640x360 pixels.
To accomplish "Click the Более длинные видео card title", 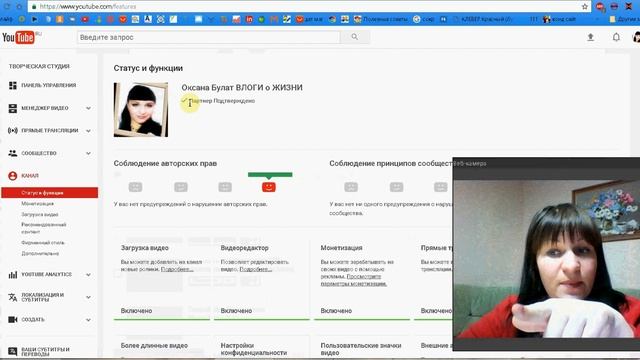I will coord(154,345).
